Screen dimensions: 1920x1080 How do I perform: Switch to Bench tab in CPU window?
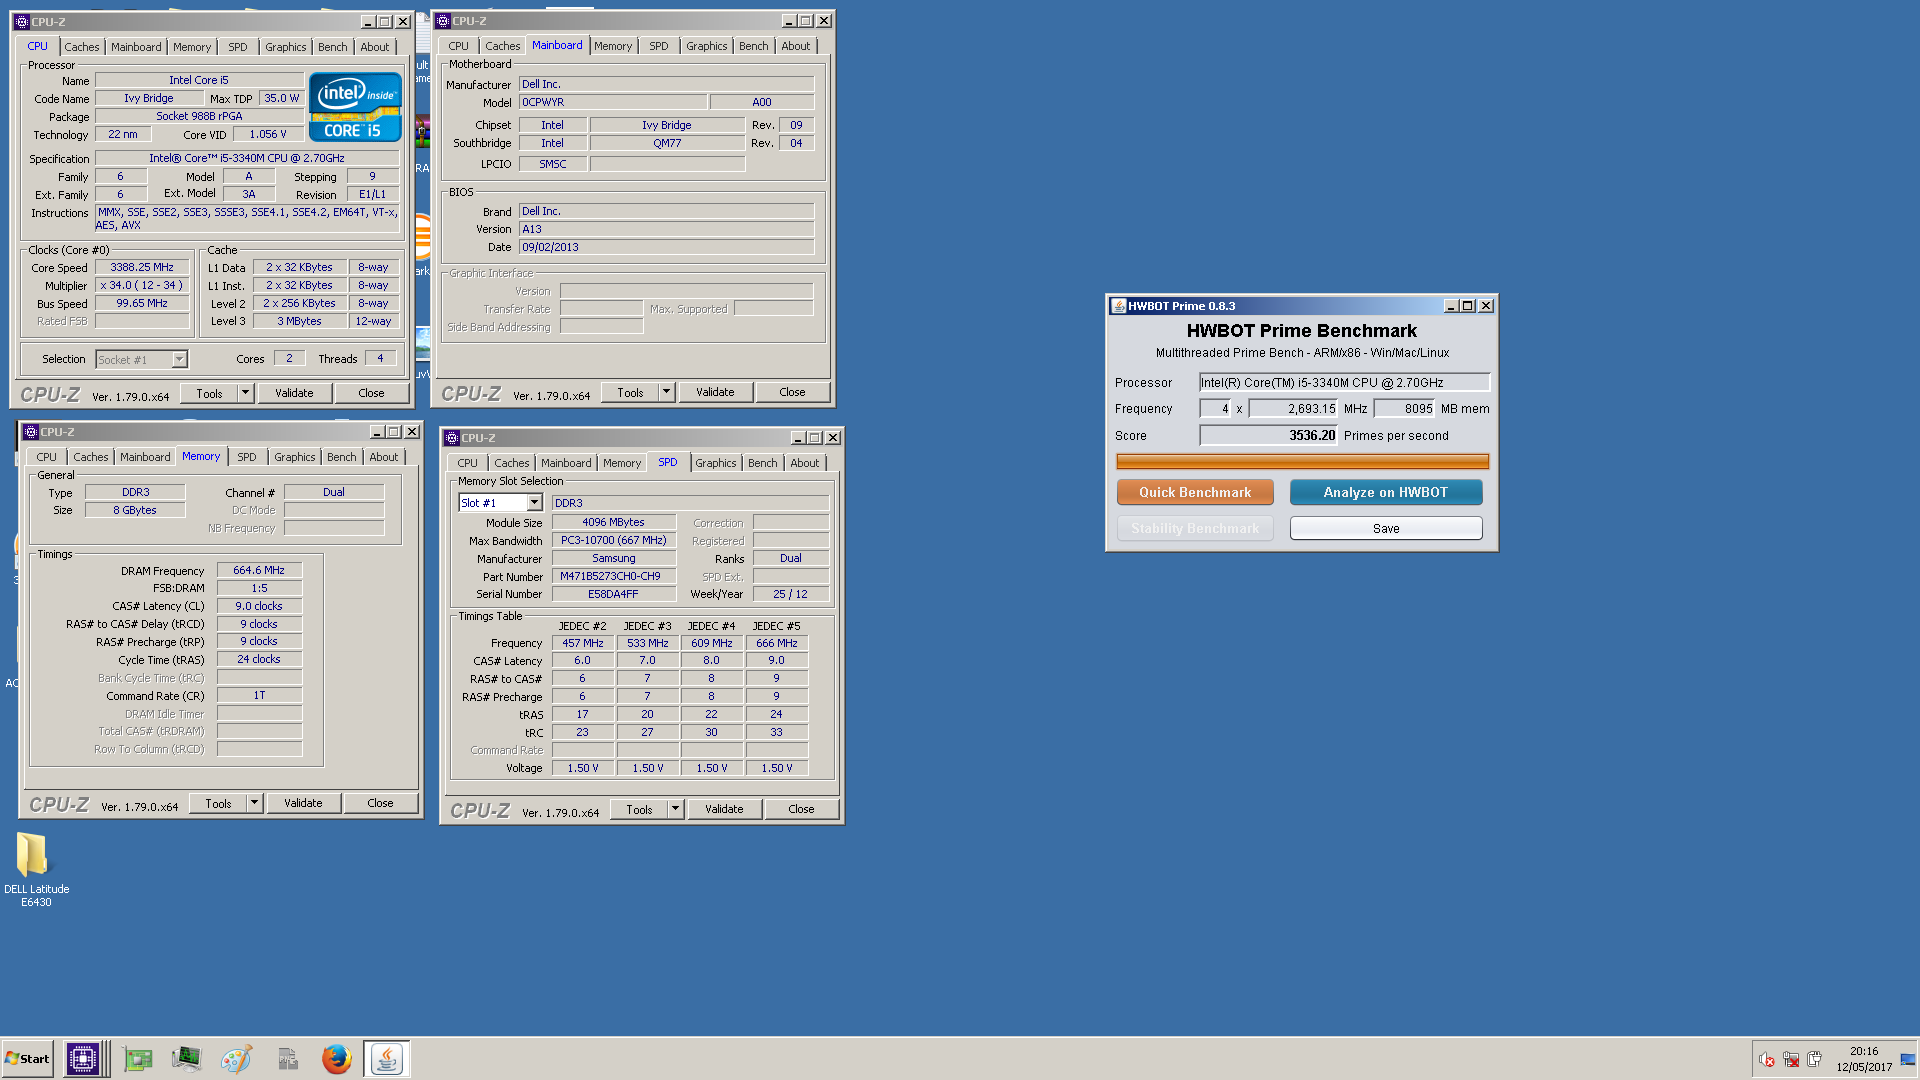(333, 47)
